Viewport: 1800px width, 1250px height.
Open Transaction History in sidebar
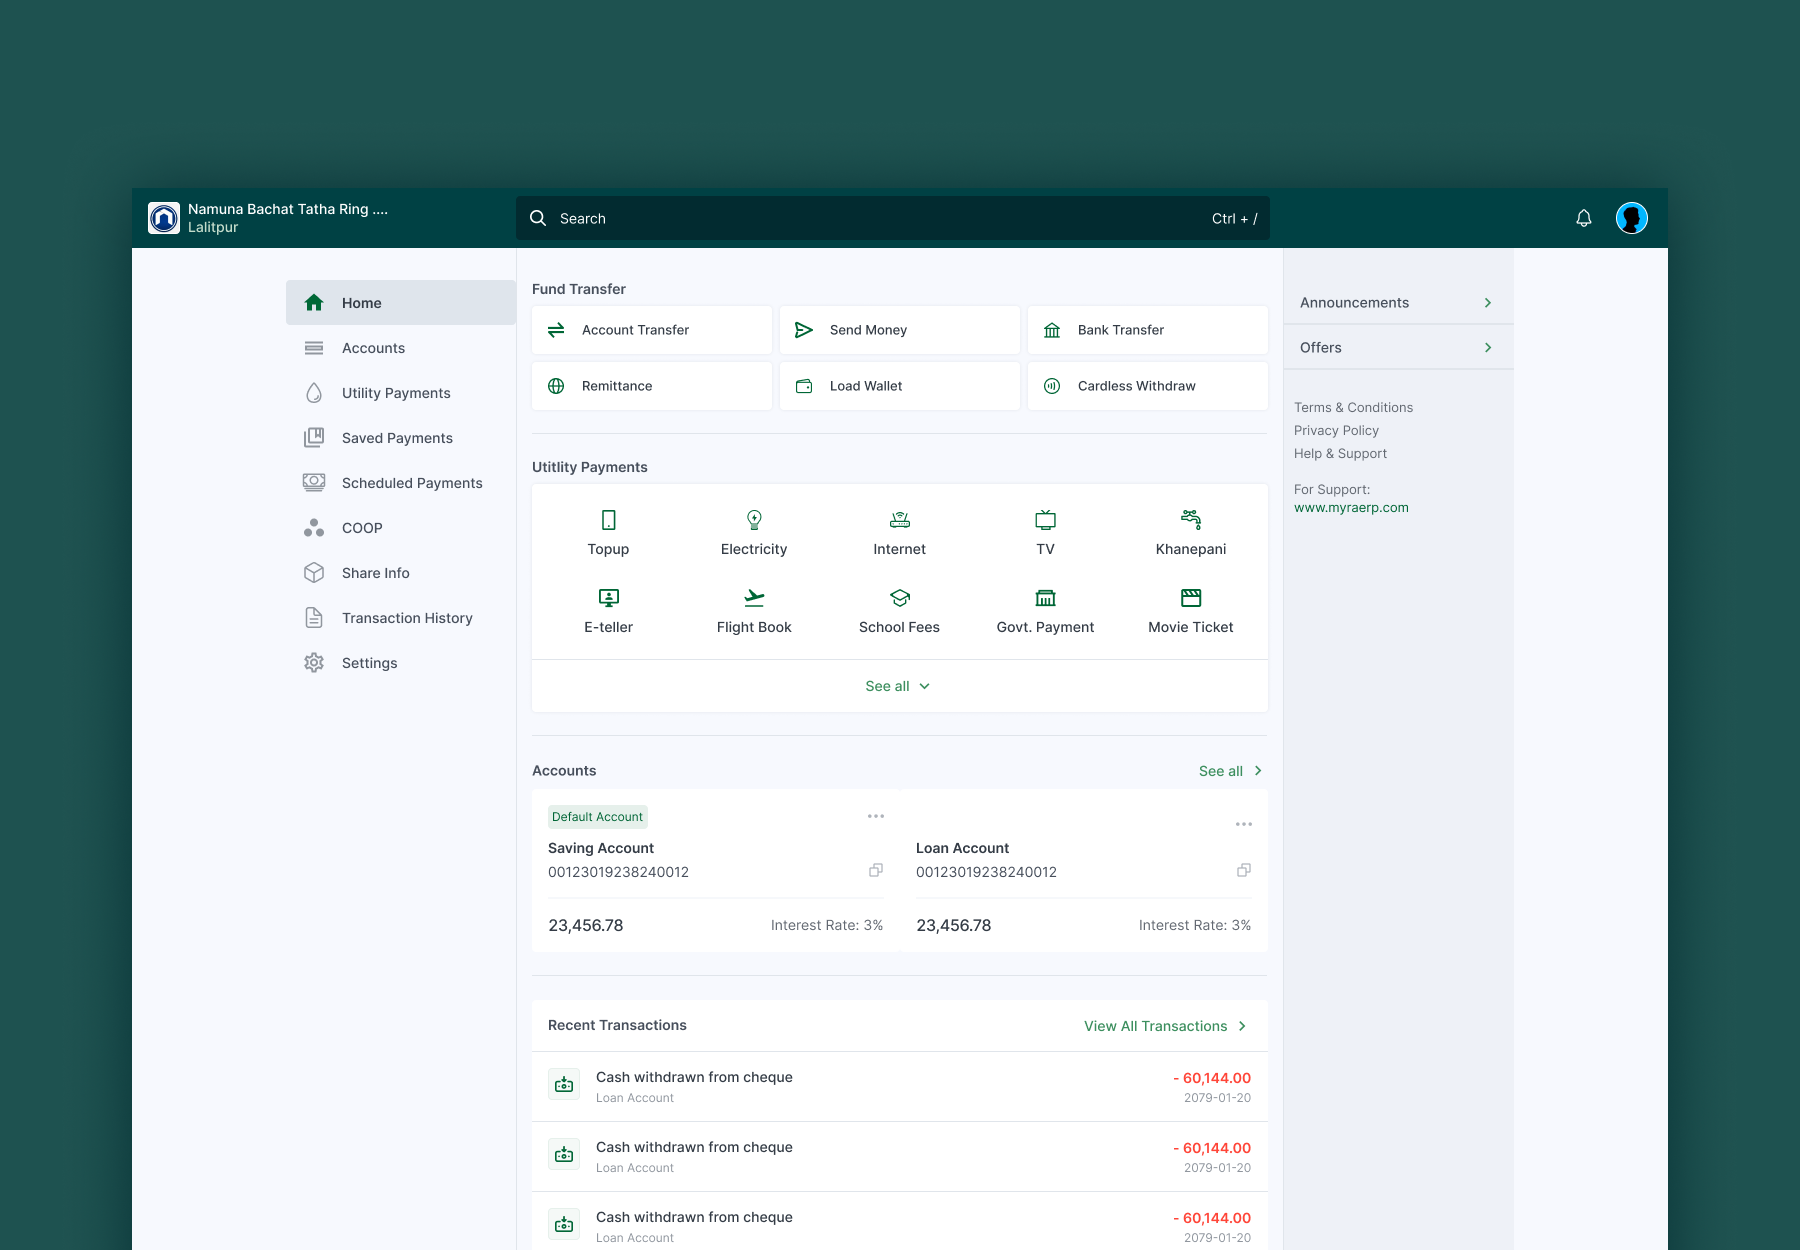[401, 617]
